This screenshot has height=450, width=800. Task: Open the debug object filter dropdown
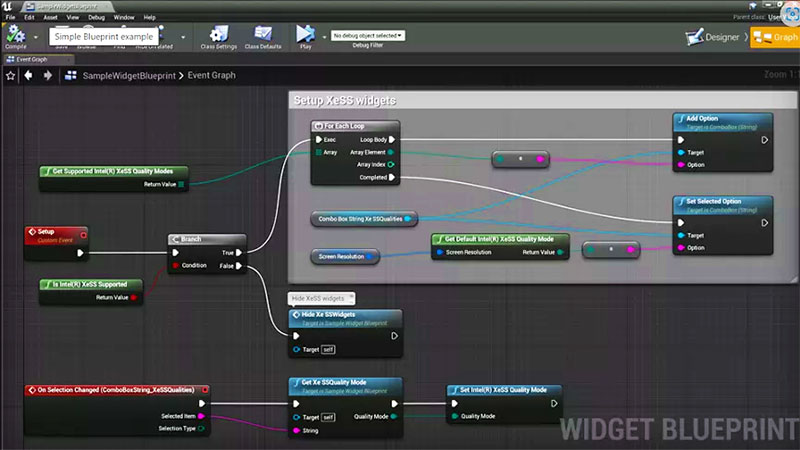click(x=368, y=36)
